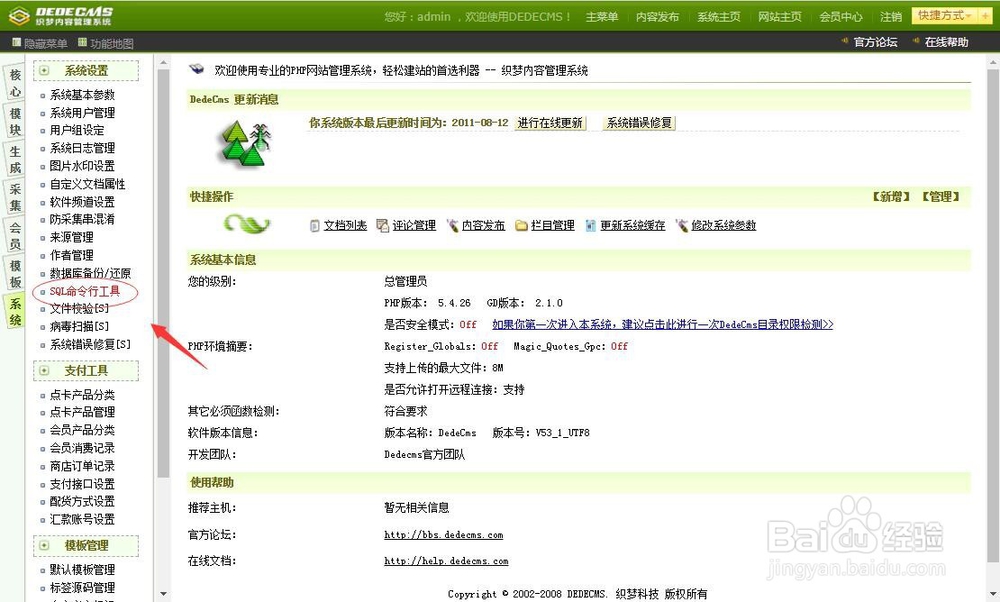
Task: Switch to the 采集 side tab
Action: [15, 198]
